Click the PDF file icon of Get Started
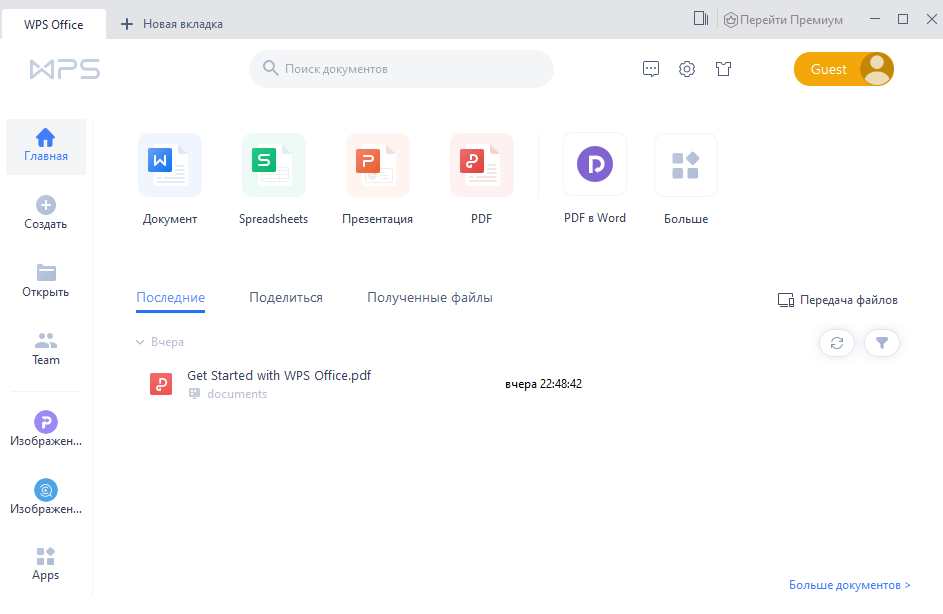The image size is (943, 614). [161, 384]
